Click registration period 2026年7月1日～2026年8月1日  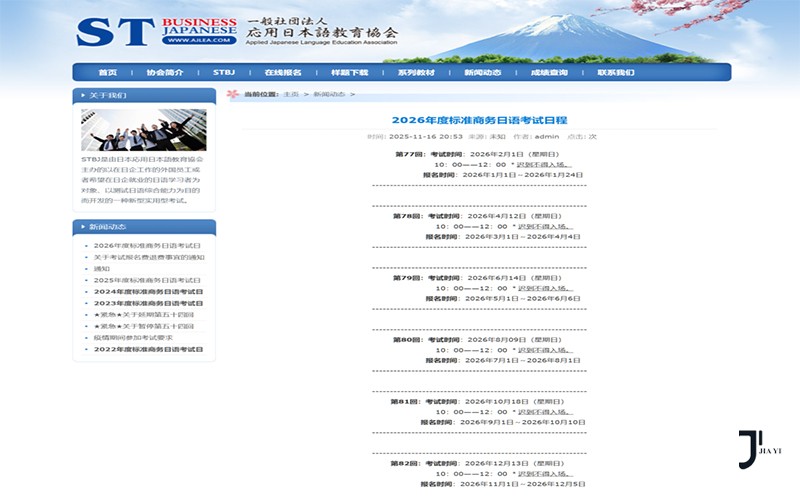[x=522, y=360]
